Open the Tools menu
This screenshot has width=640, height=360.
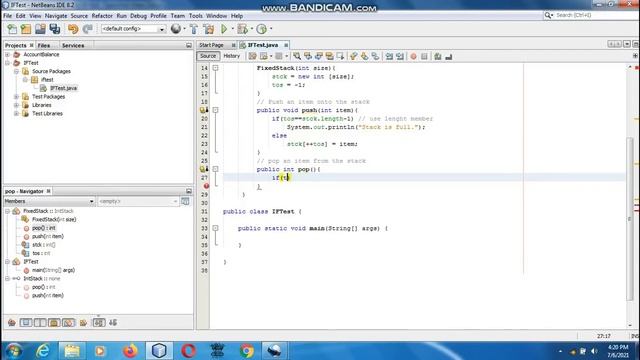(x=196, y=16)
